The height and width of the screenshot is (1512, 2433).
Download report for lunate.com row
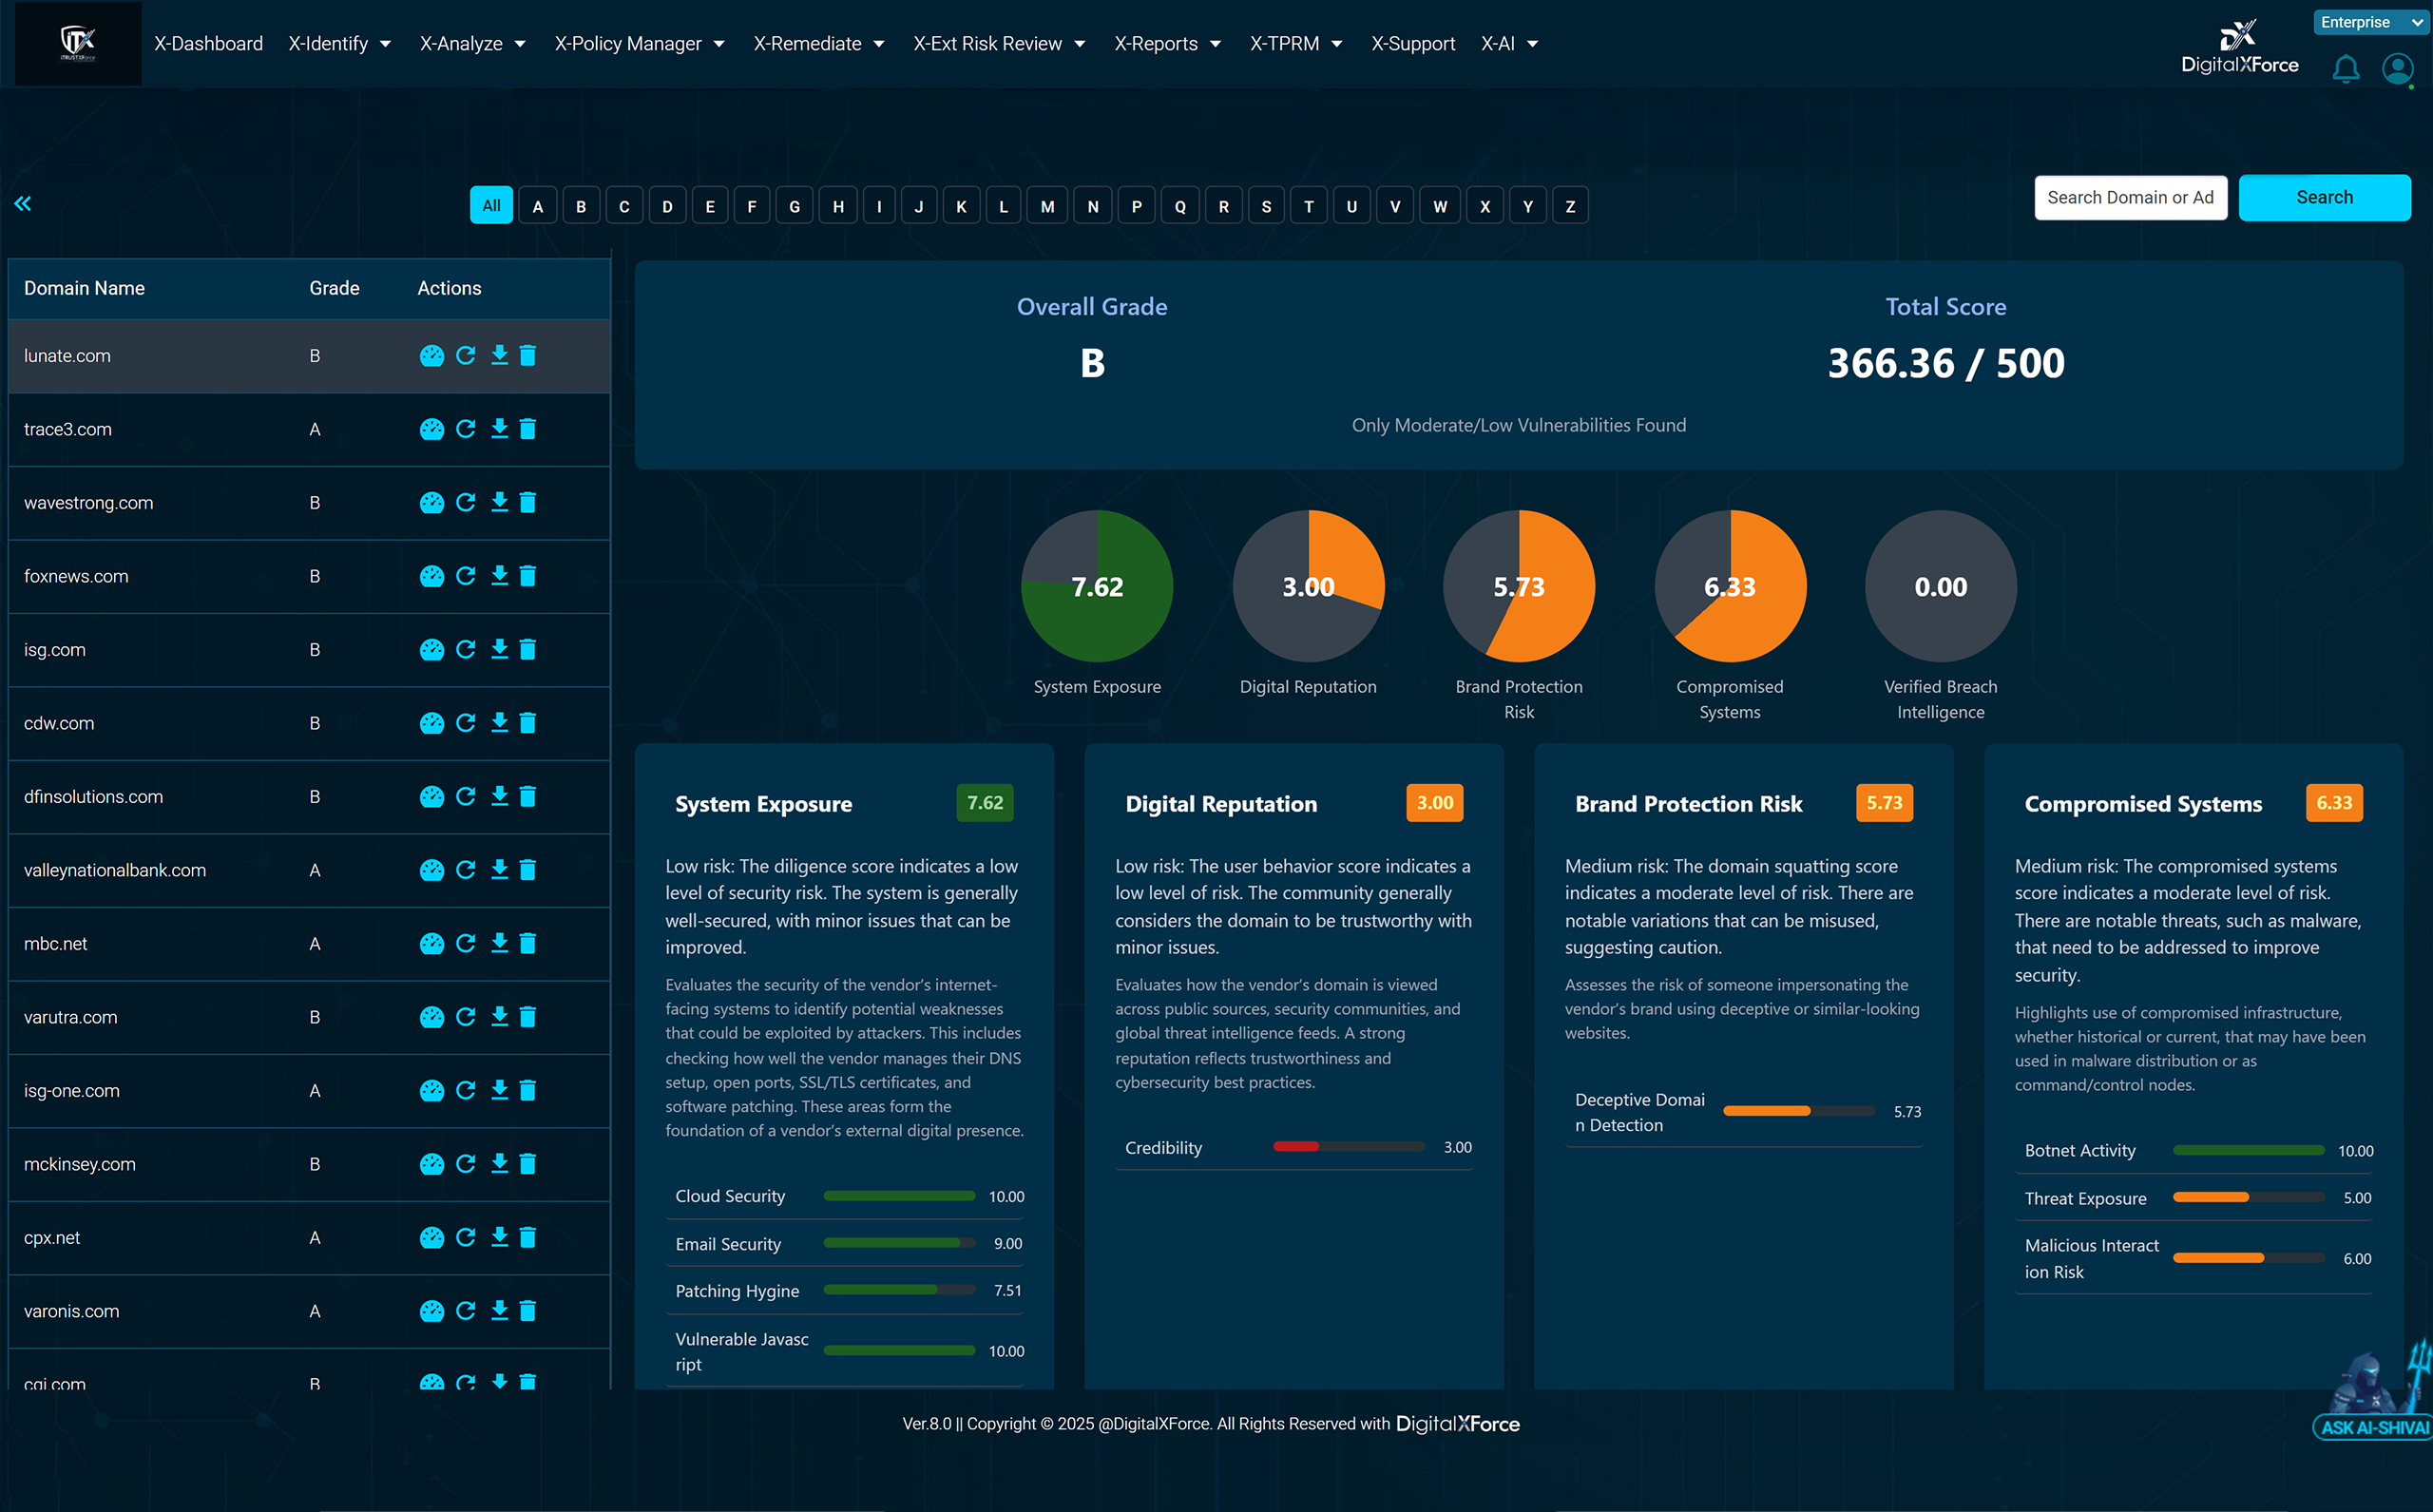[x=499, y=355]
